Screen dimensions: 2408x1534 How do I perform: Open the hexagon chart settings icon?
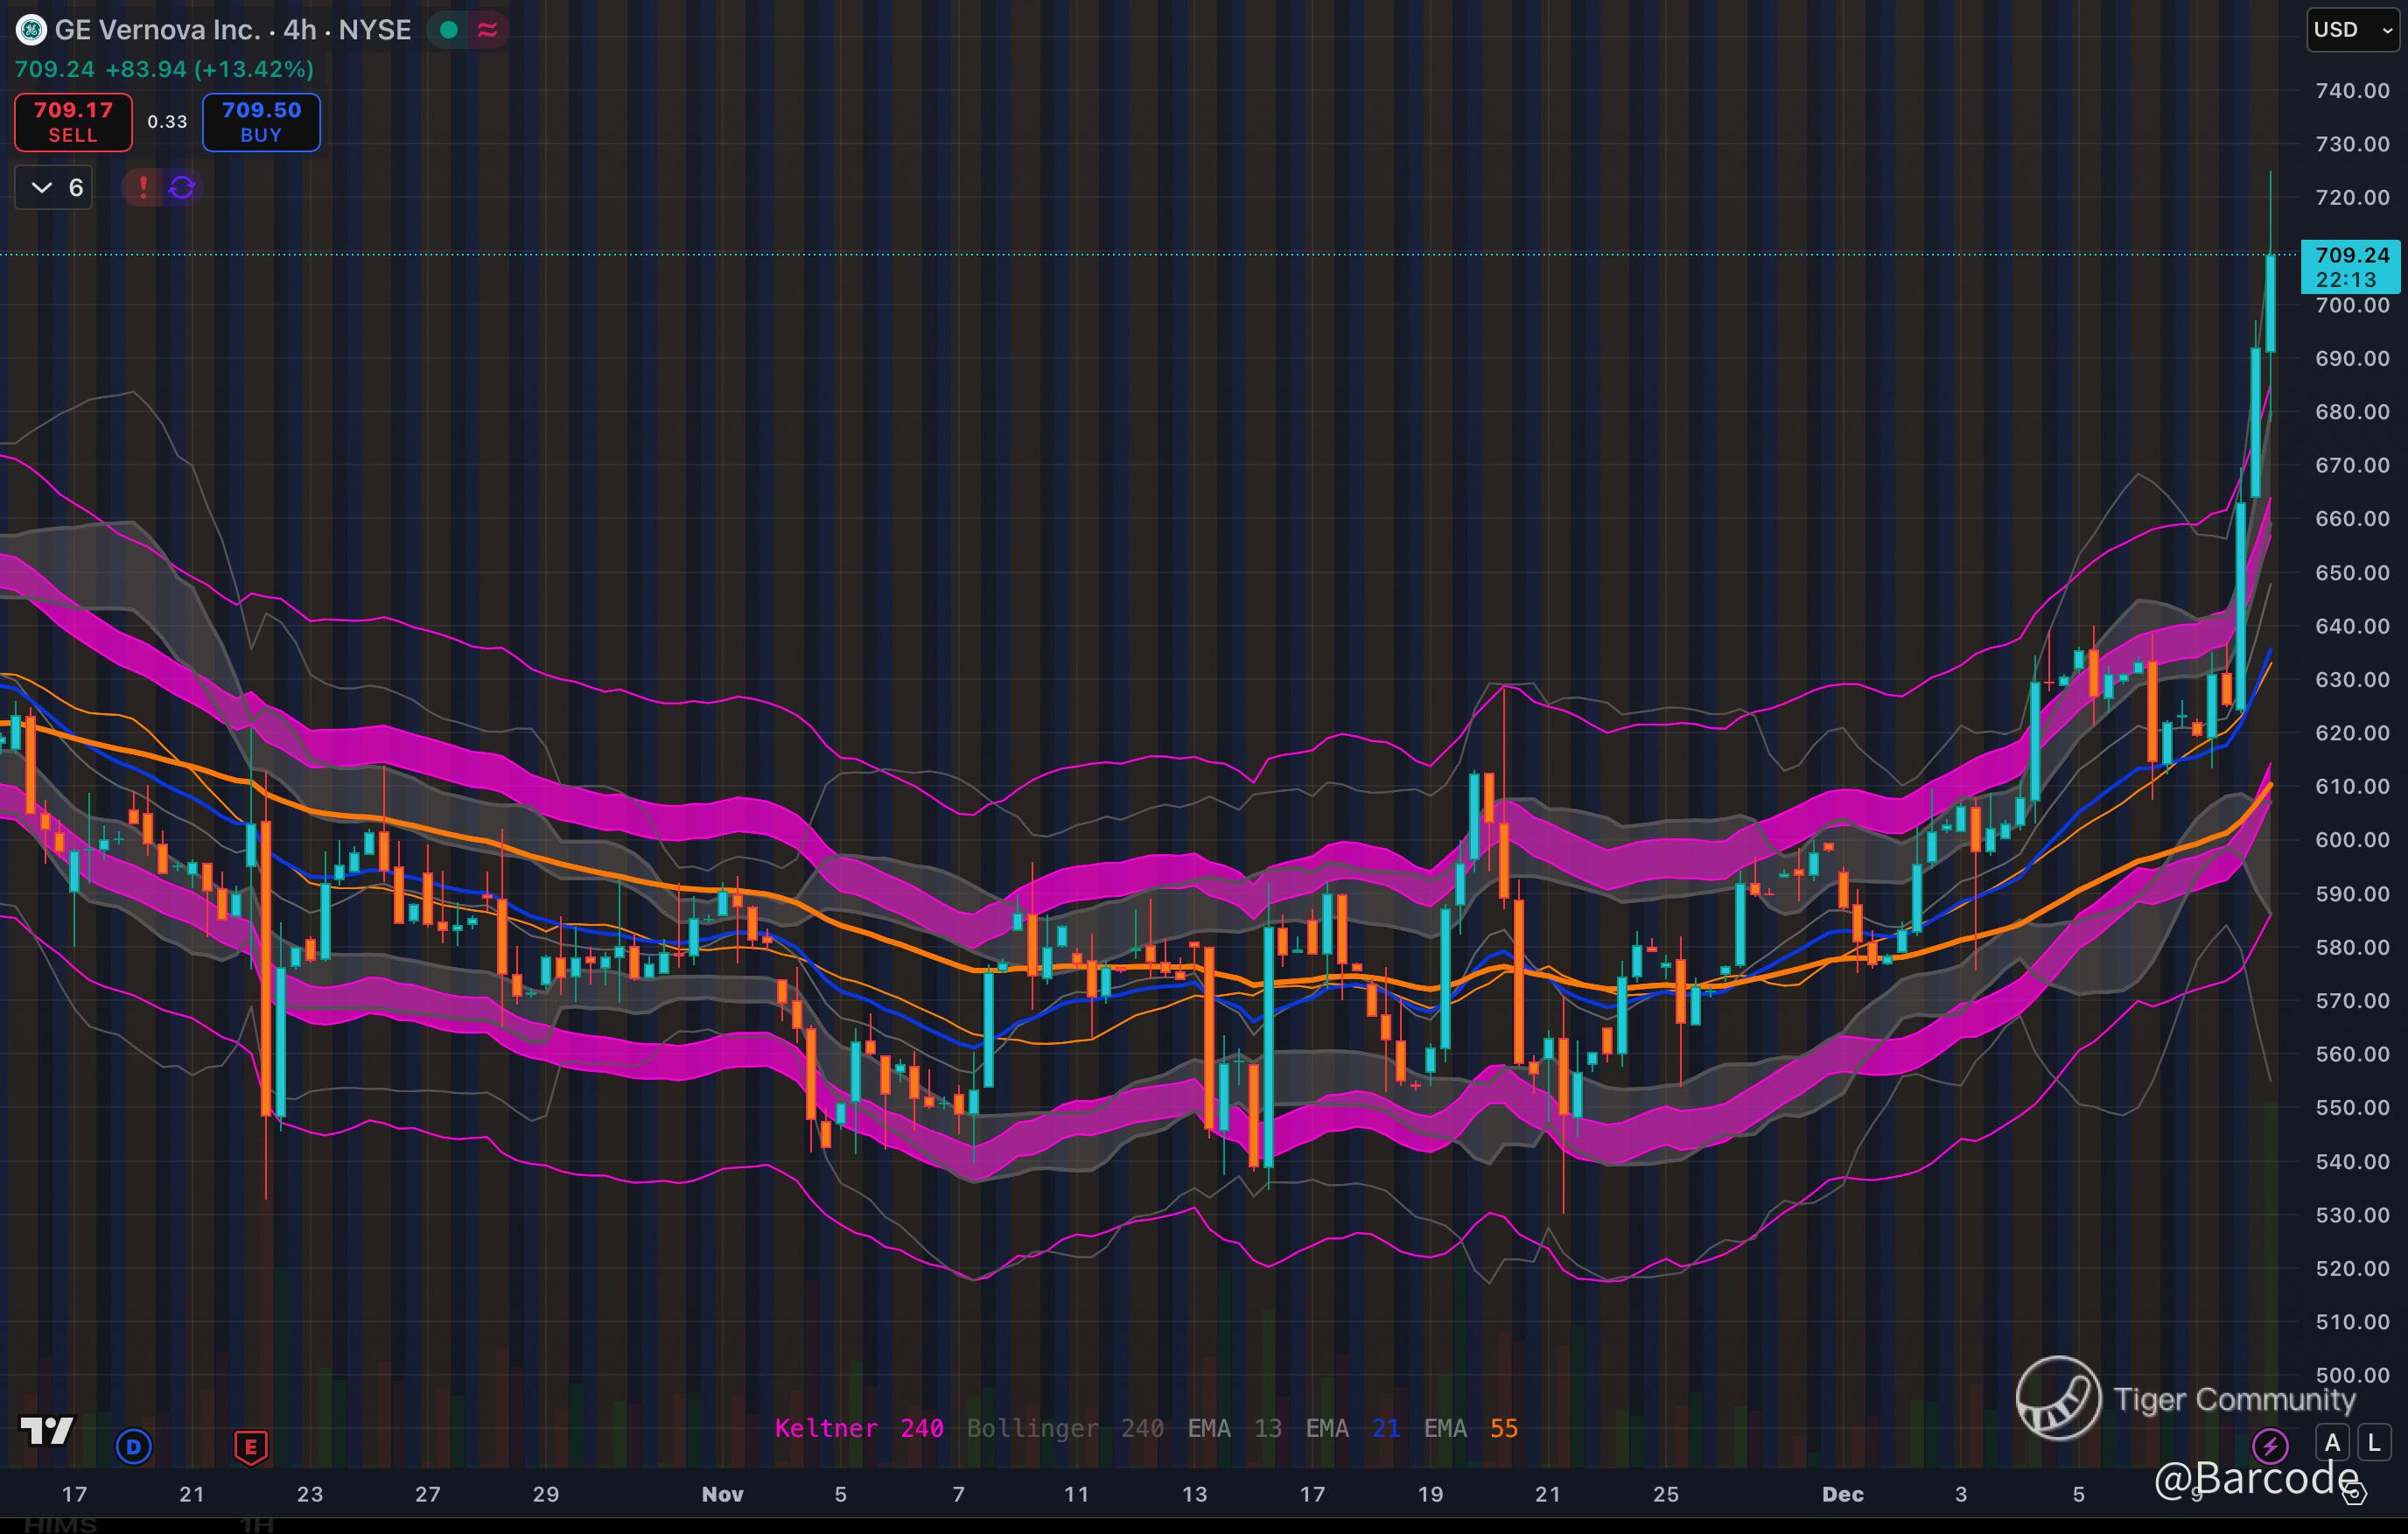[x=2355, y=1493]
